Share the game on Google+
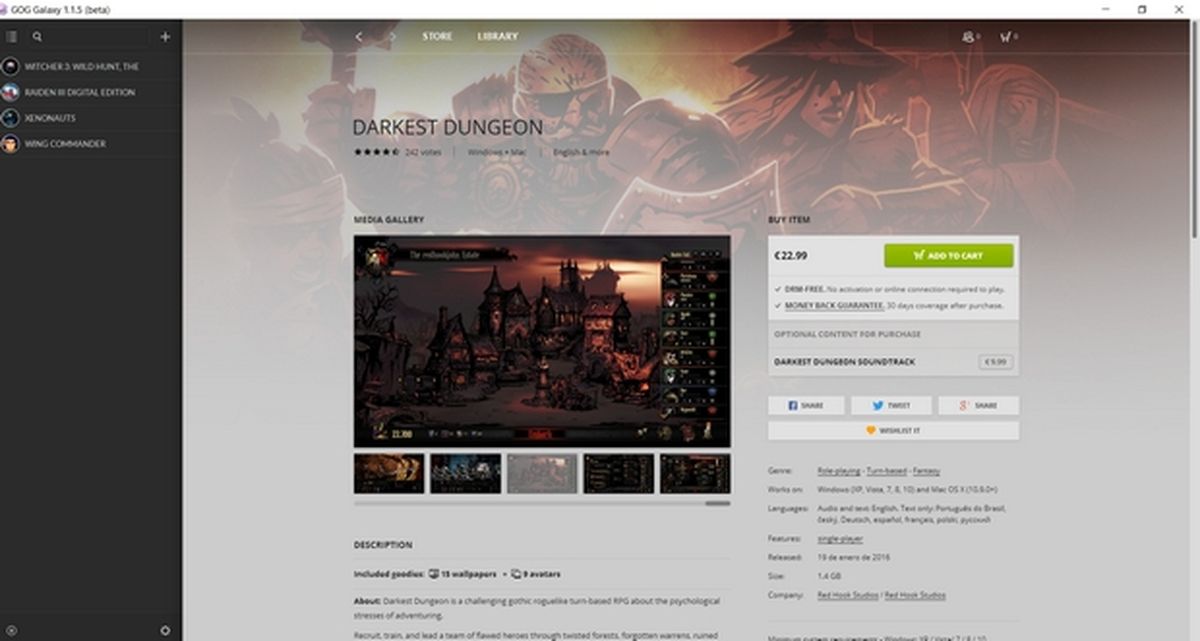The height and width of the screenshot is (641, 1200). 976,405
